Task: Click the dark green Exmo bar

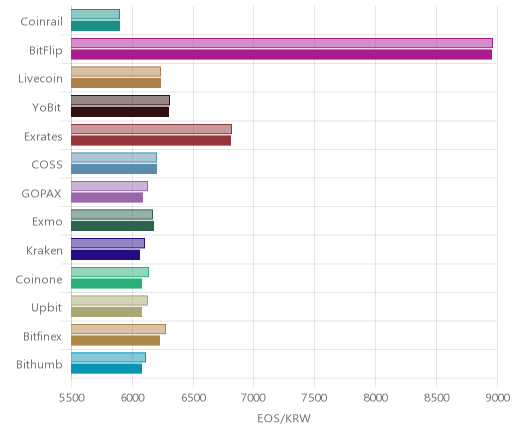Action: tap(112, 226)
